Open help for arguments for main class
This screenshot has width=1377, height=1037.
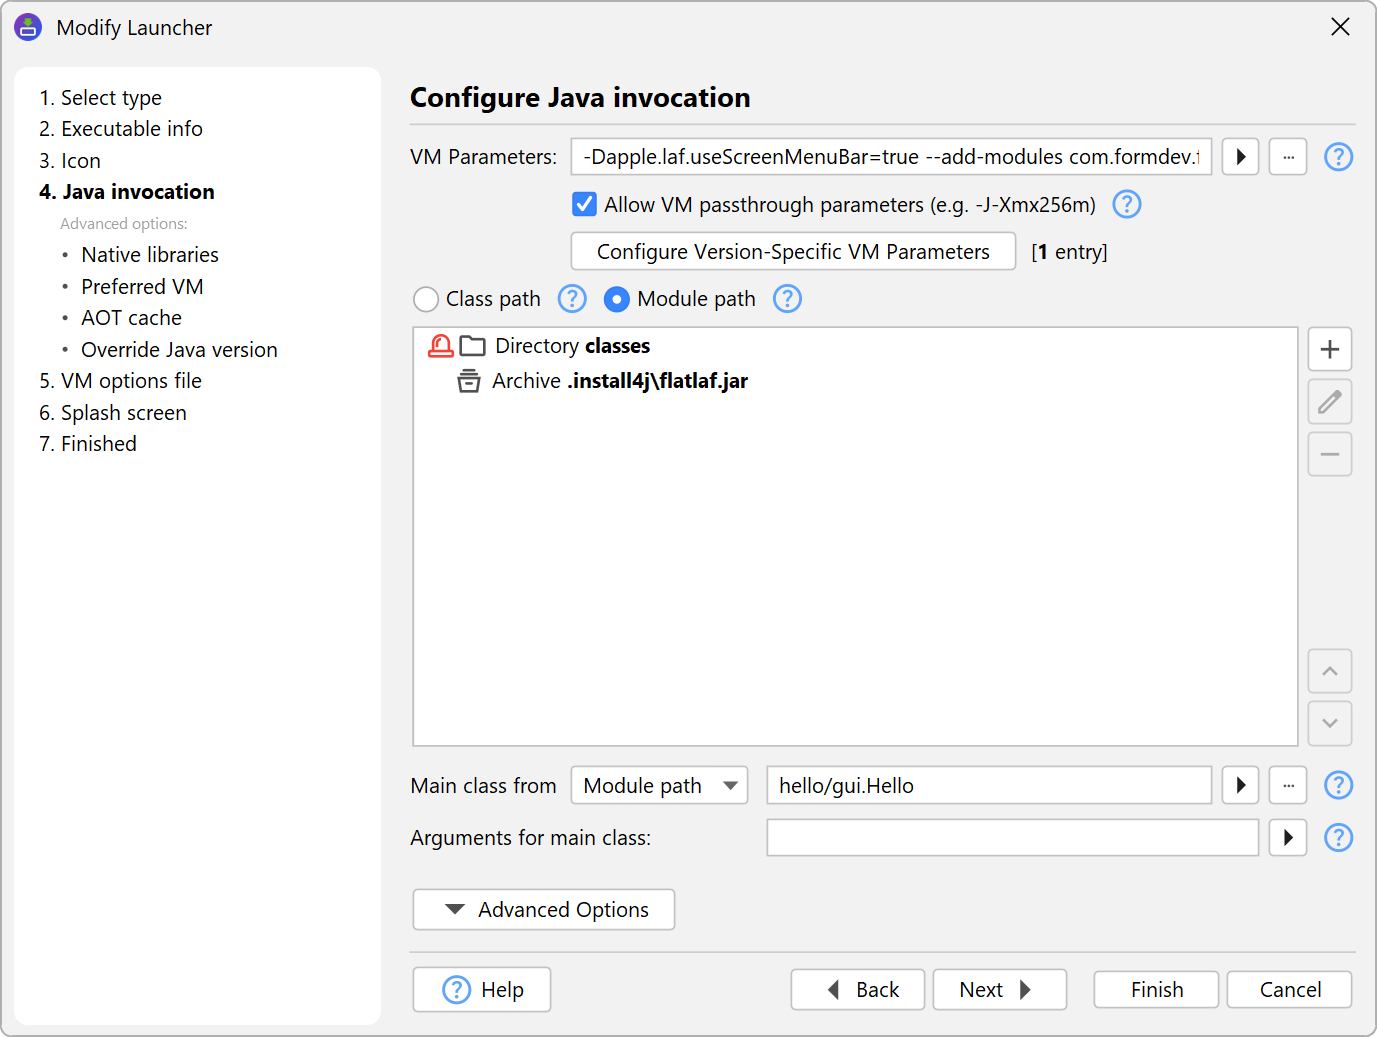pyautogui.click(x=1338, y=837)
